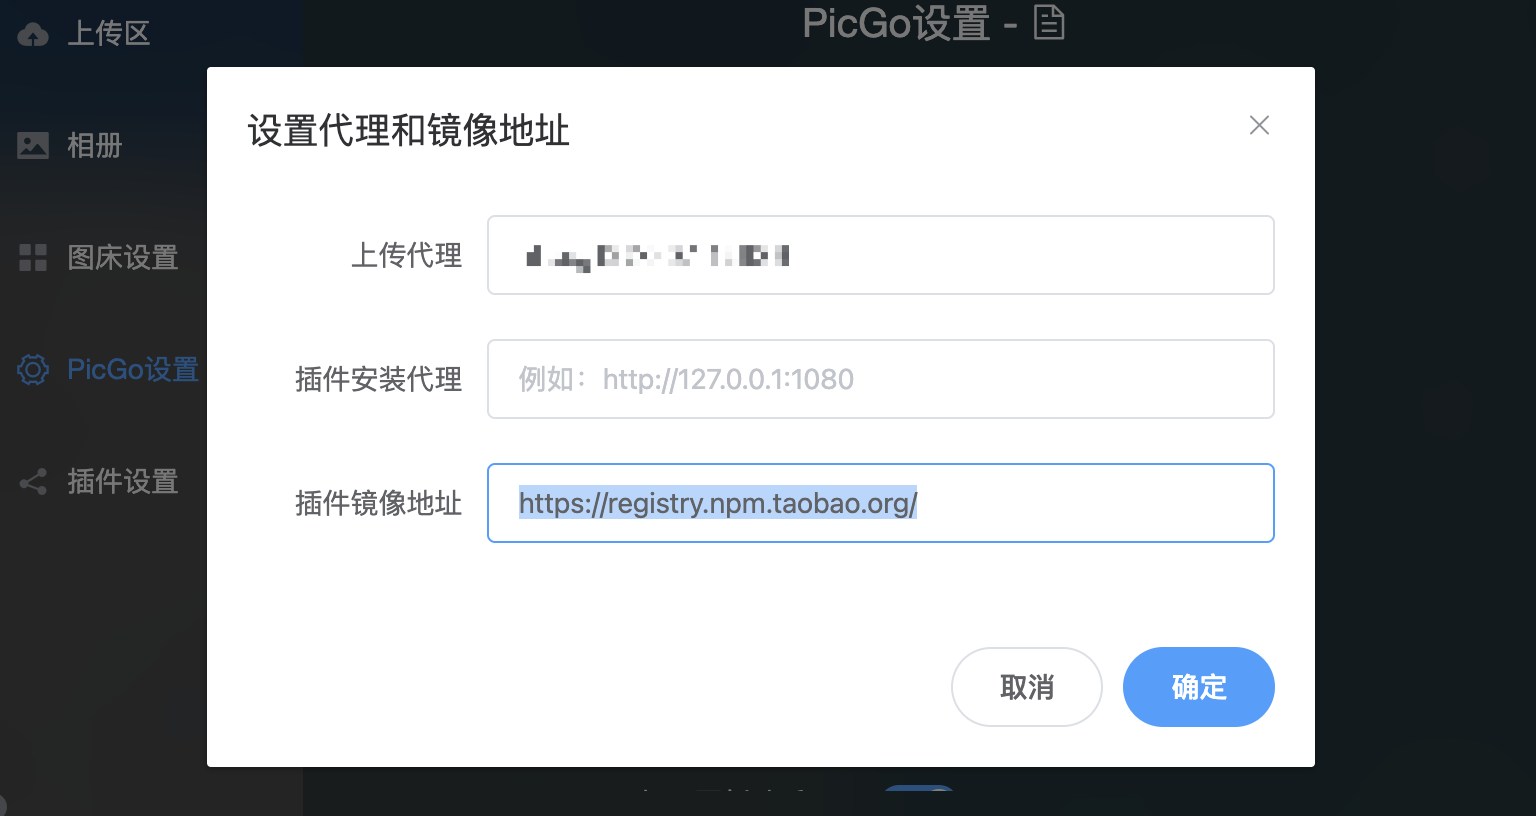Close the 设置代理和镜像地址 dialog

tap(1259, 125)
